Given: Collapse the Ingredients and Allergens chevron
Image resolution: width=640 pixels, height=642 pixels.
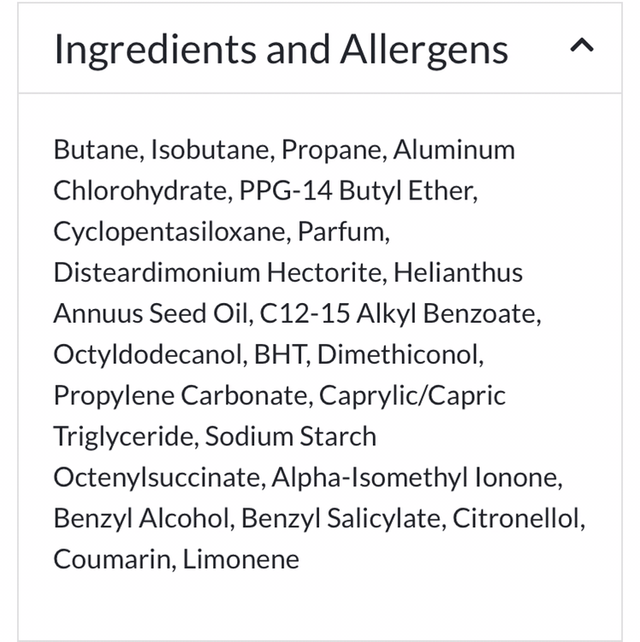Looking at the screenshot, I should 582,46.
